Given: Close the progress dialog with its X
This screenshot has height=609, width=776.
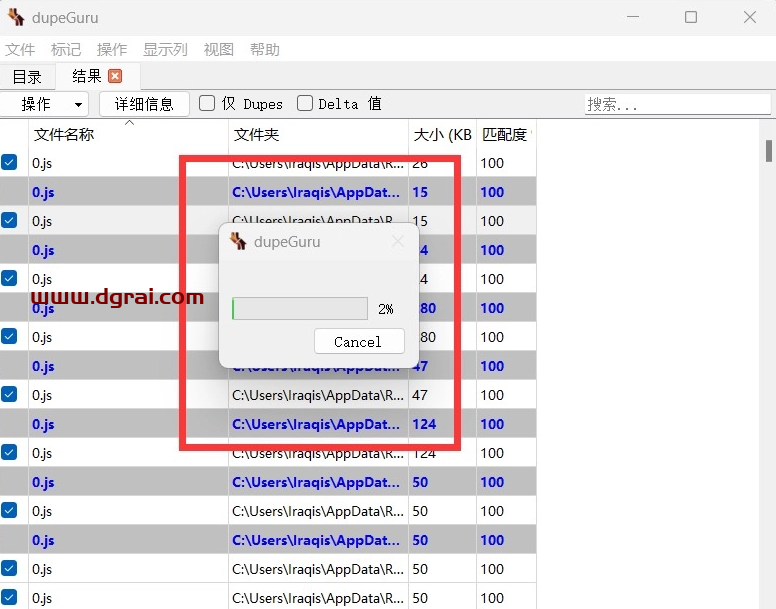Looking at the screenshot, I should tap(397, 241).
